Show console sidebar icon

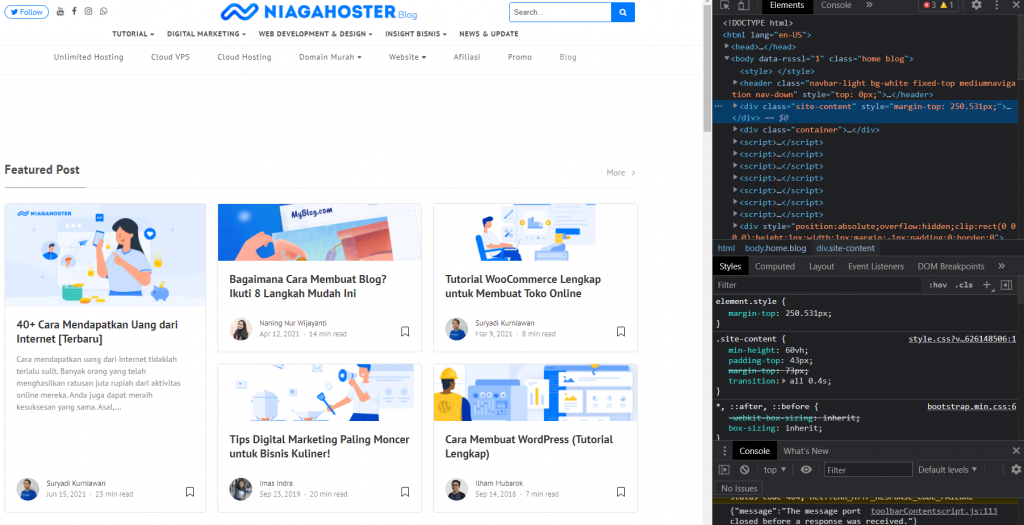coord(724,469)
